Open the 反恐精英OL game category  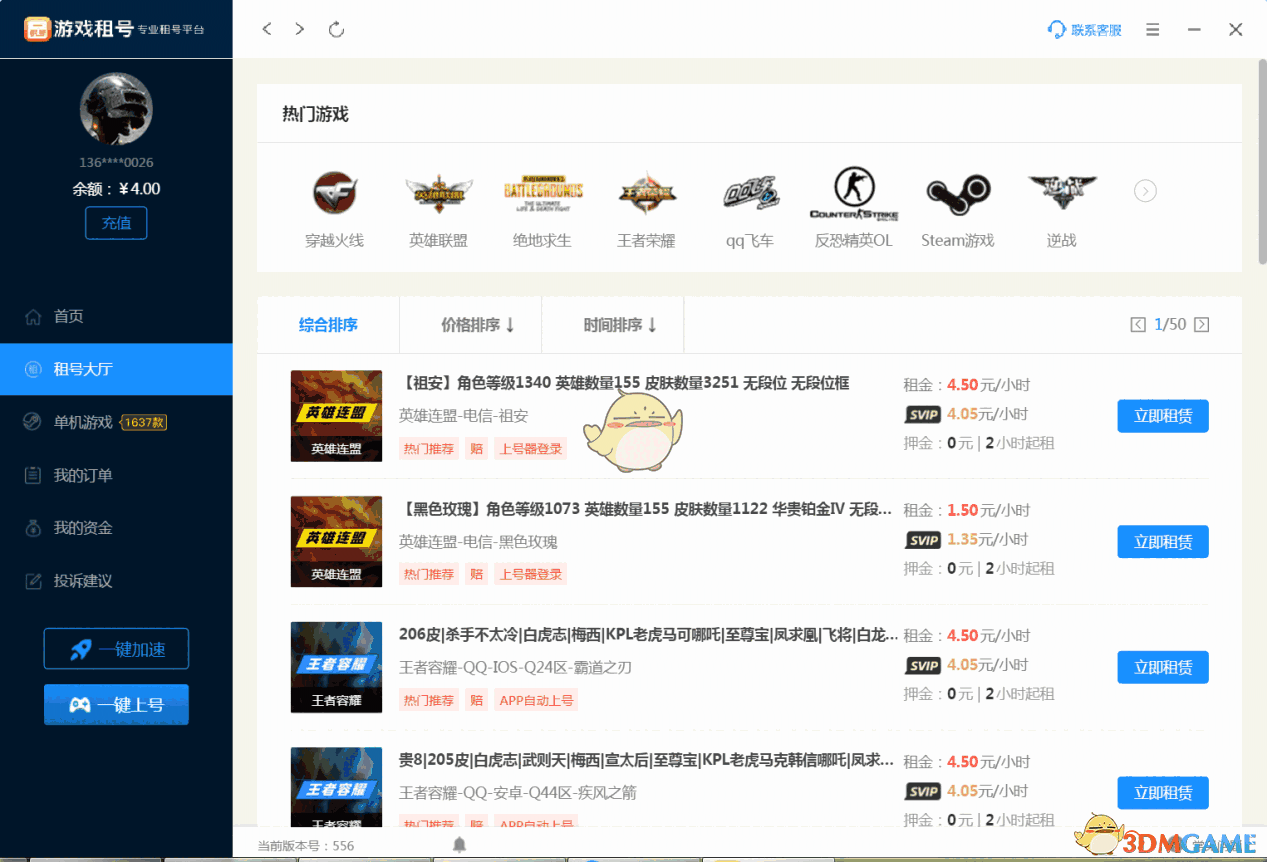pyautogui.click(x=853, y=193)
